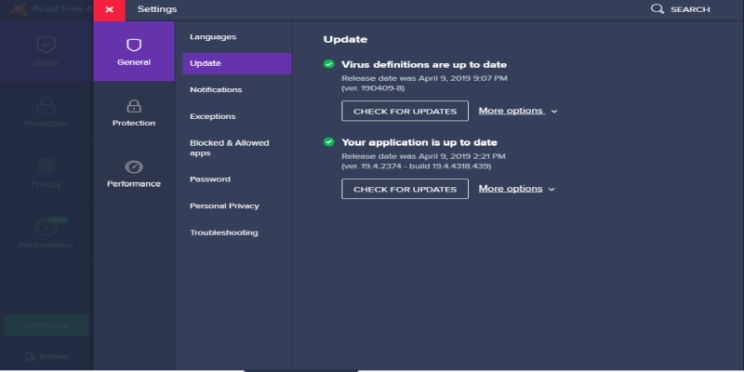Select Update in the settings list

coord(237,63)
